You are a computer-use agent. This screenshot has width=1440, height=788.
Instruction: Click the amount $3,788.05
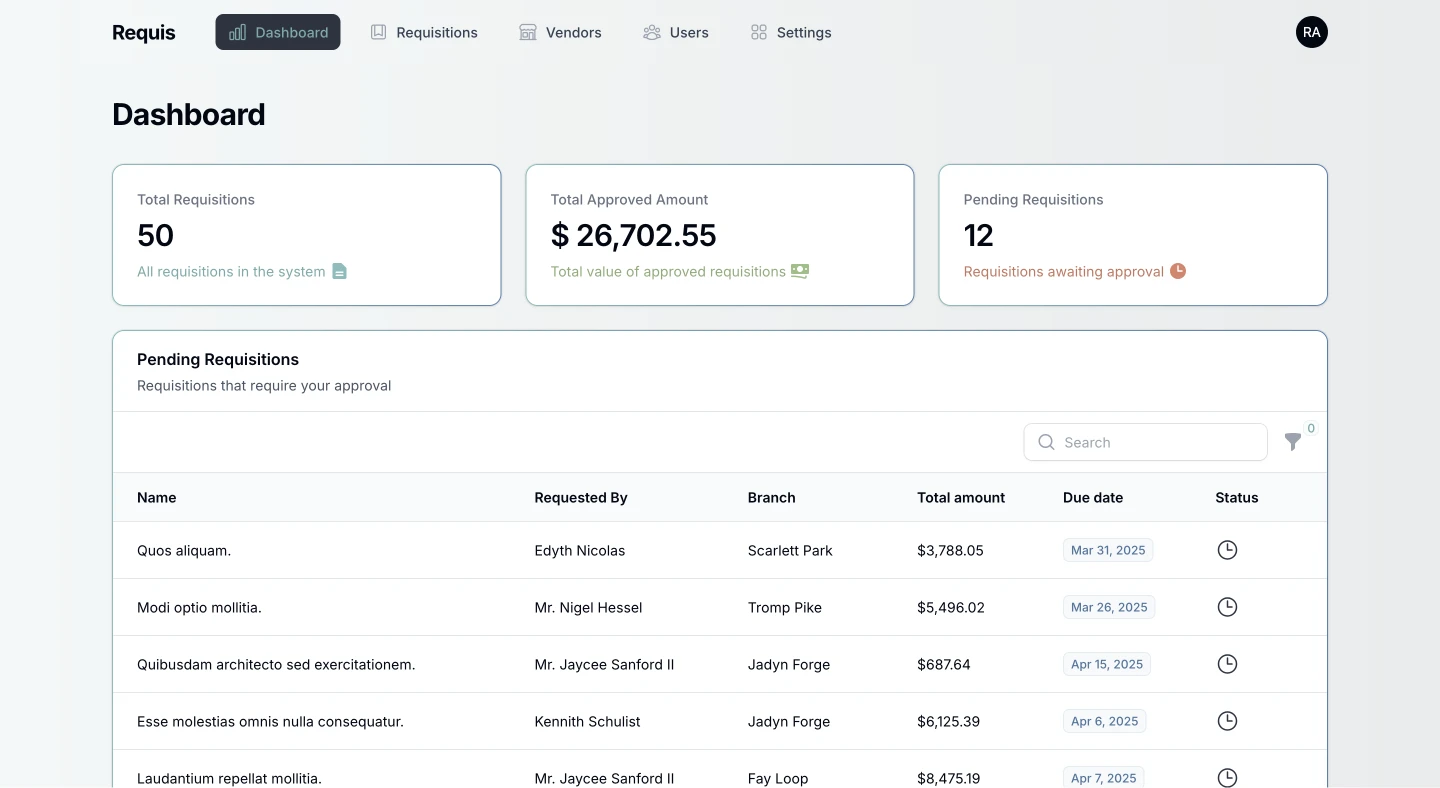coord(950,550)
